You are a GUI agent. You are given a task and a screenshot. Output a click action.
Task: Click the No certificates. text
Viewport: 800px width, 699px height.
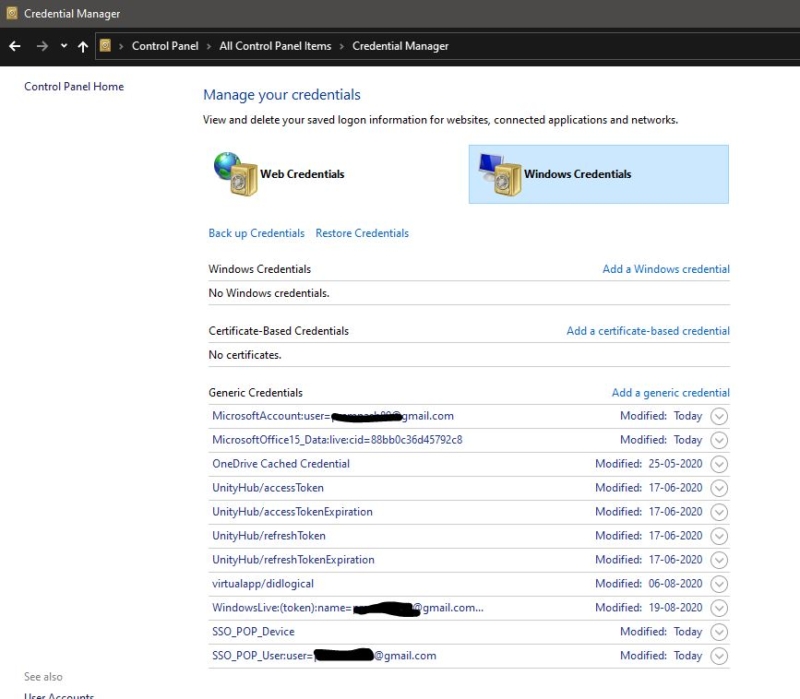pos(245,355)
